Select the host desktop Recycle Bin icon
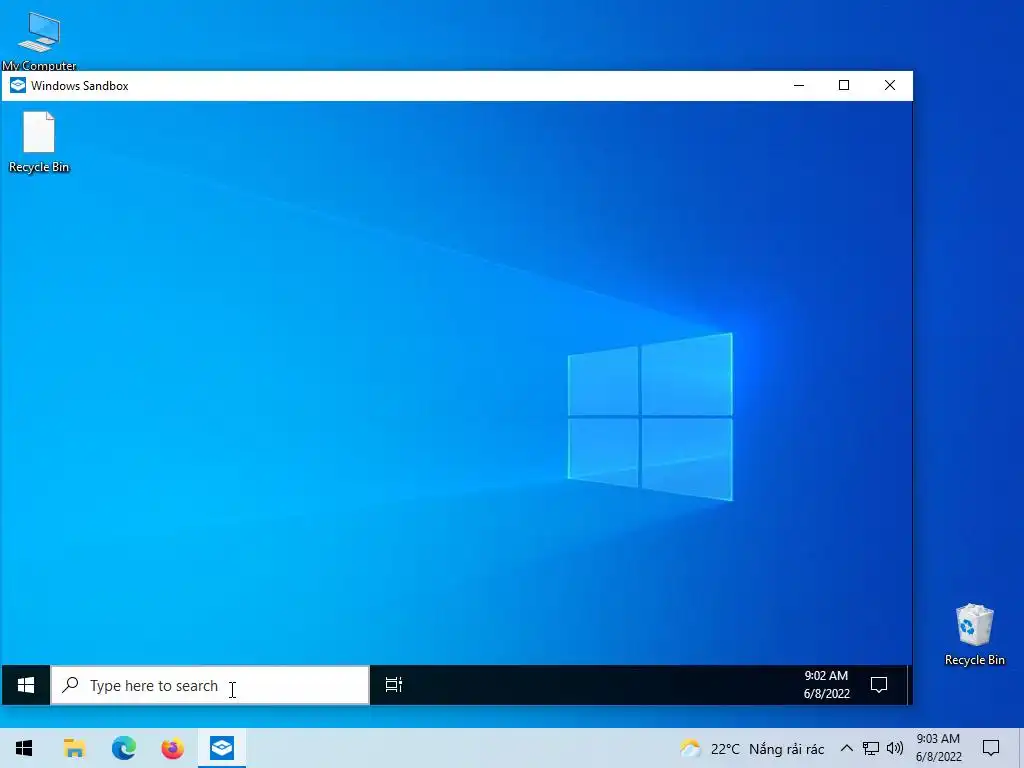Image resolution: width=1024 pixels, height=768 pixels. (x=974, y=634)
